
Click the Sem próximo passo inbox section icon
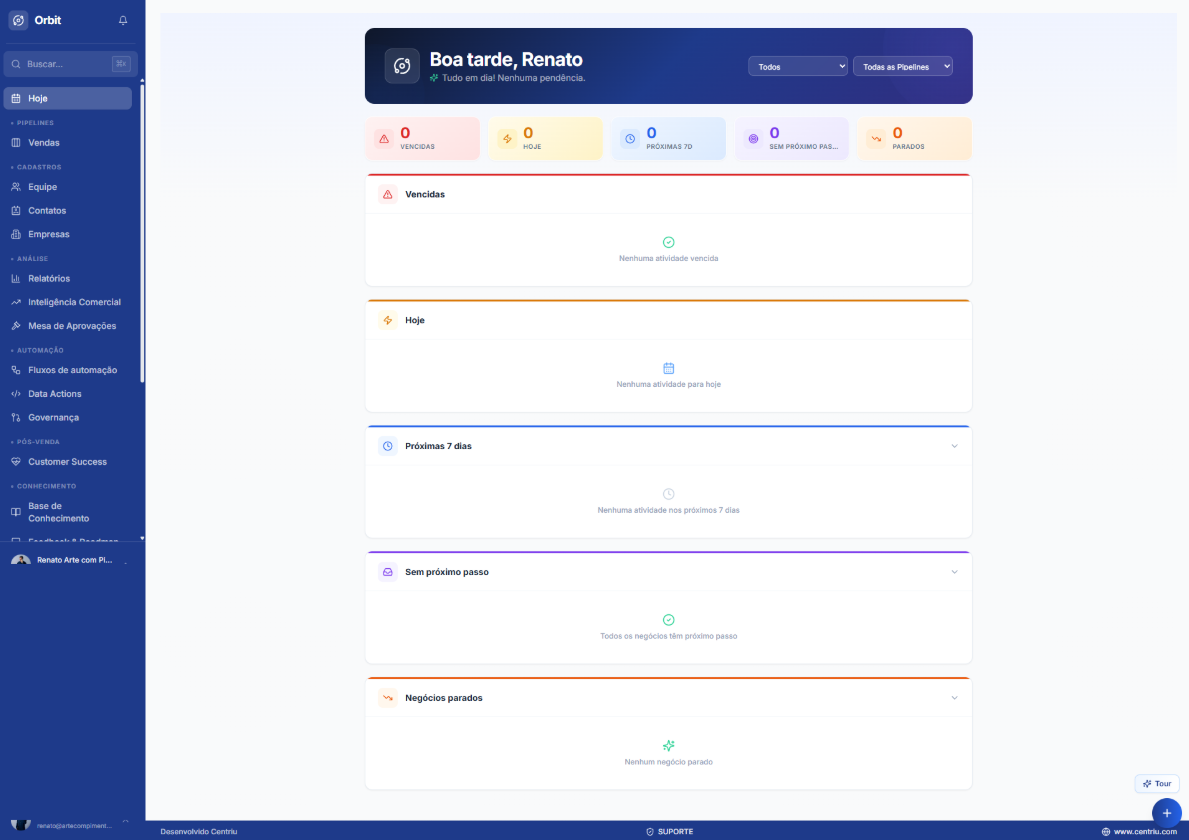387,572
